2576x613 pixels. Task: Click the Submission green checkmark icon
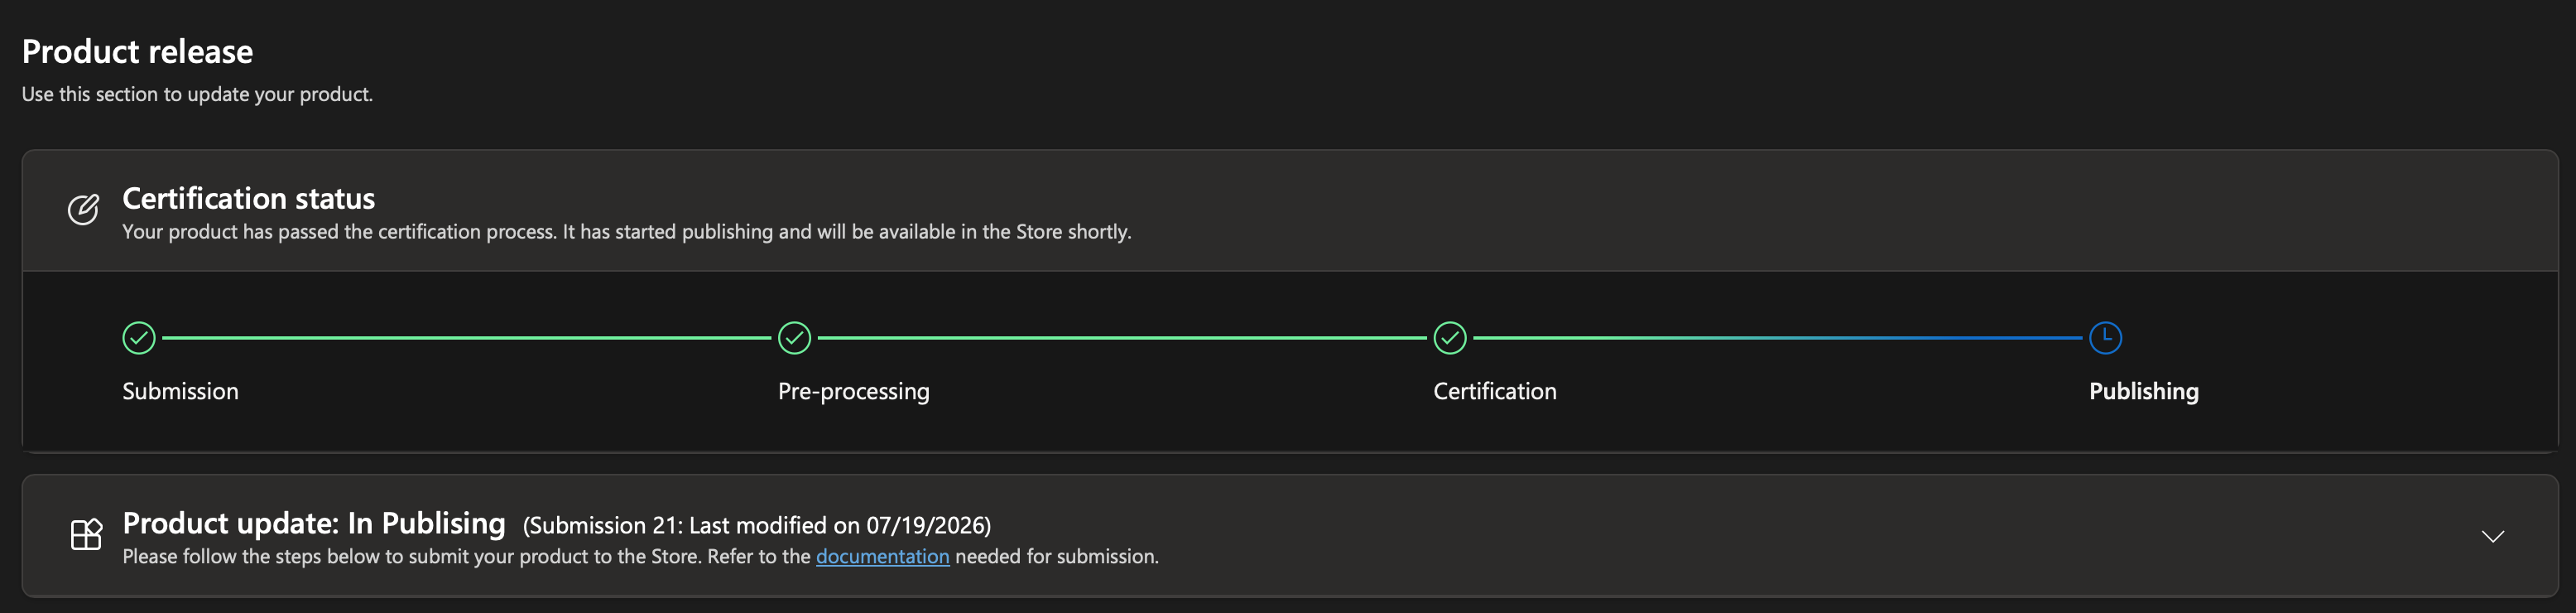139,338
